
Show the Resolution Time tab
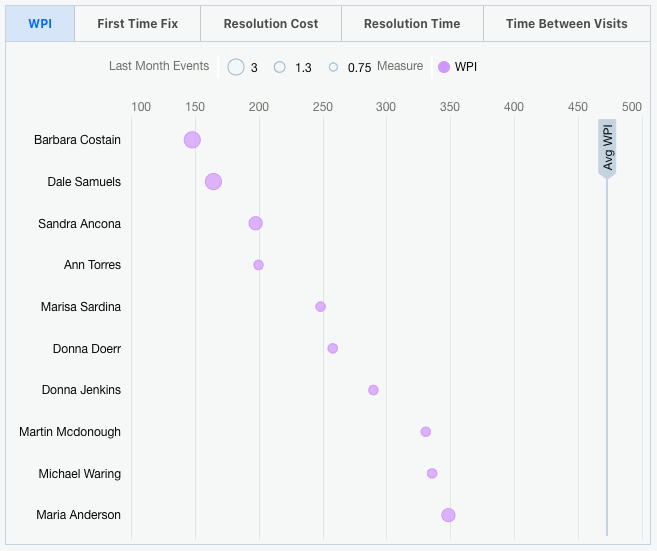coord(412,23)
